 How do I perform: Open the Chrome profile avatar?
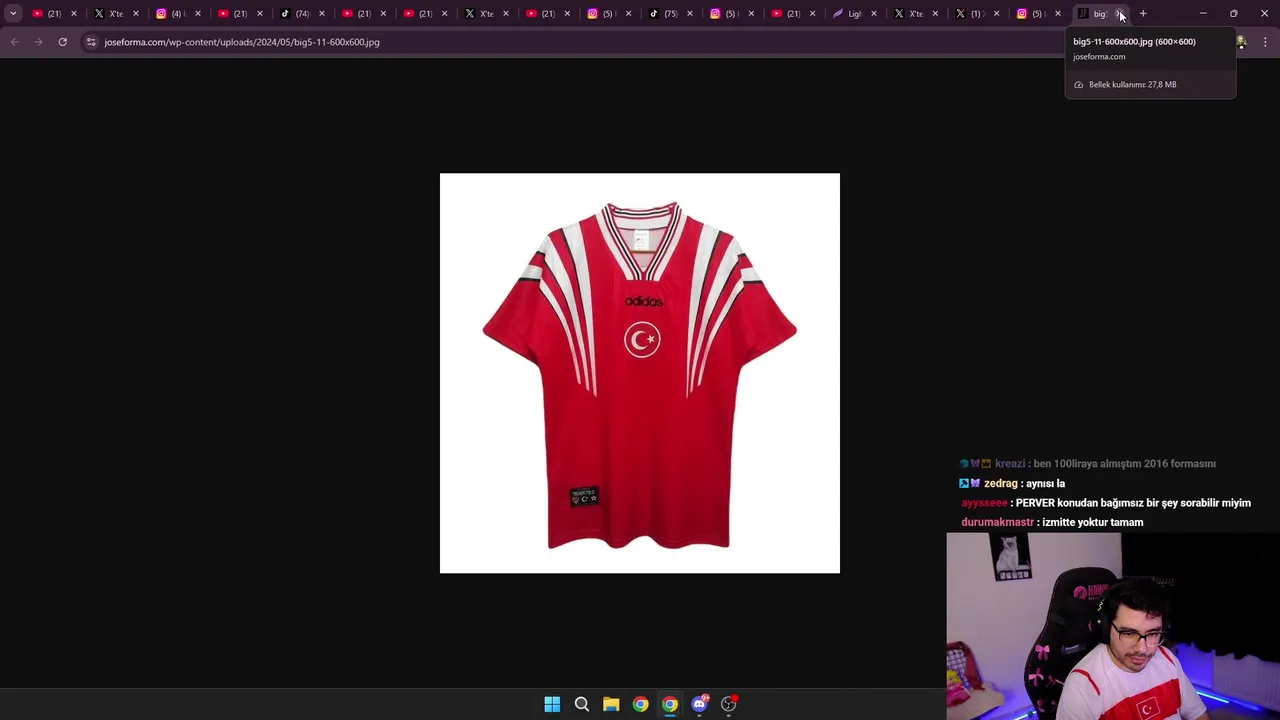[1241, 42]
